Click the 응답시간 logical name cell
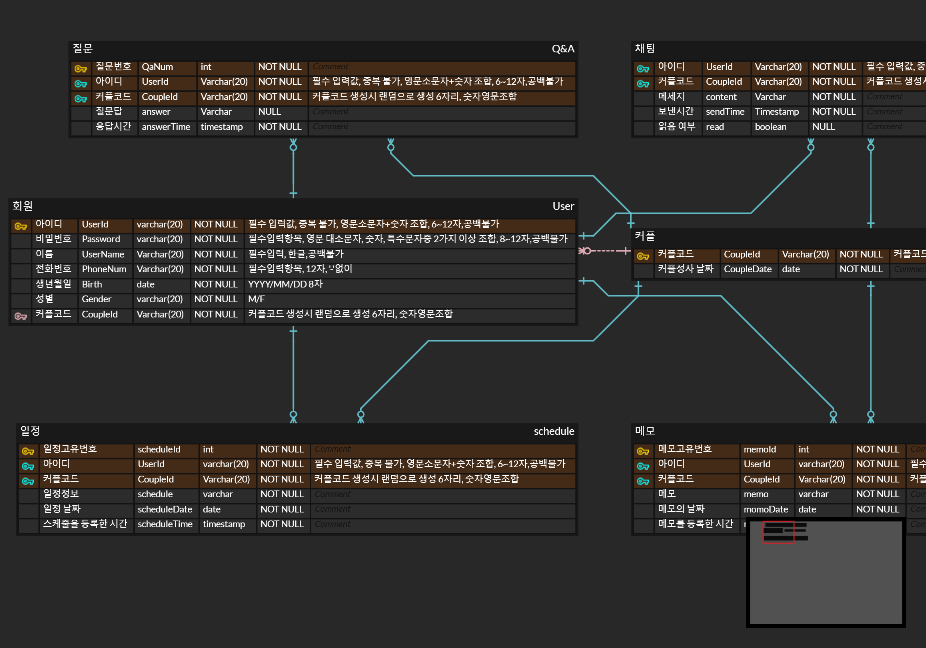Image resolution: width=926 pixels, height=648 pixels. click(x=115, y=127)
